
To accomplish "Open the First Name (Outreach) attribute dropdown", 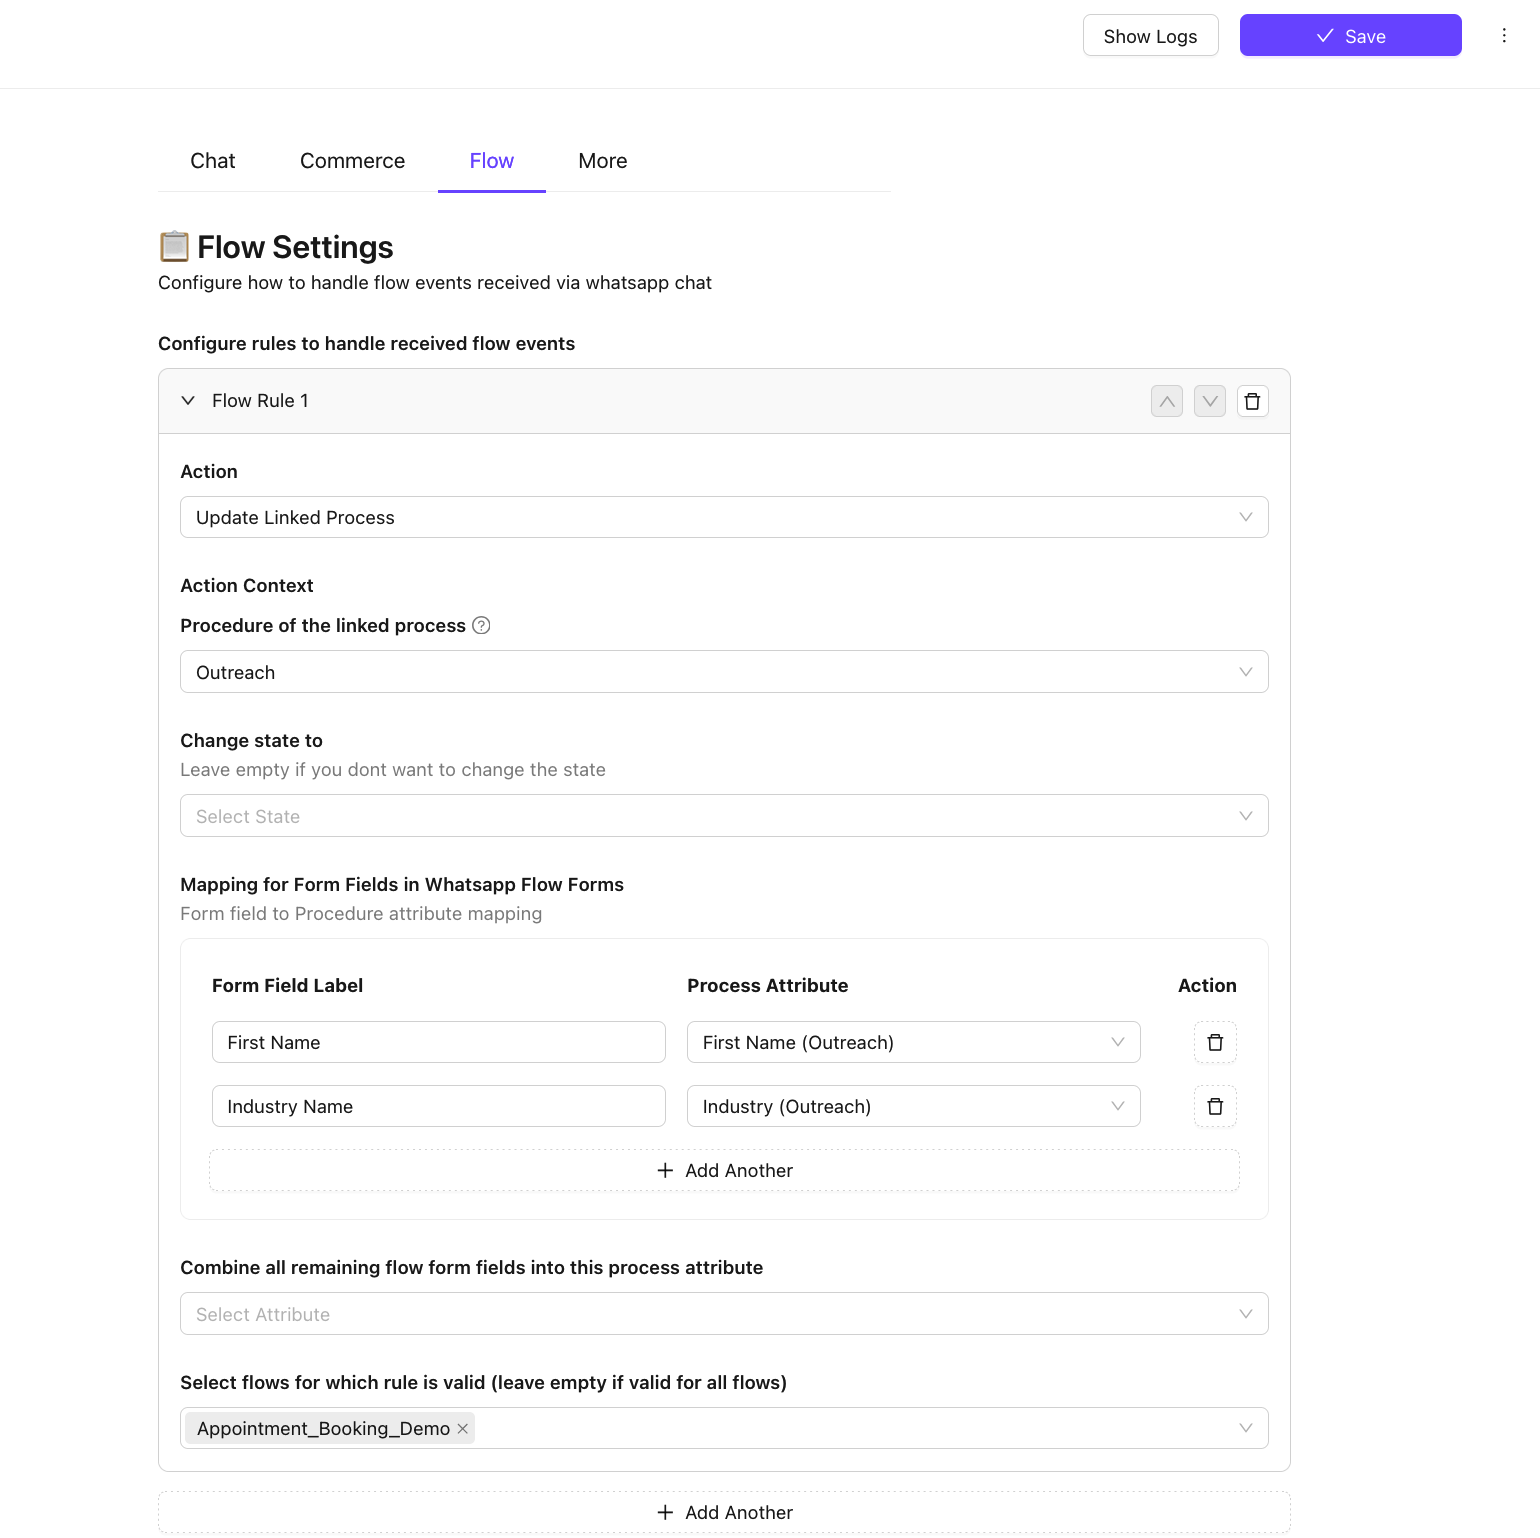I will [x=912, y=1042].
